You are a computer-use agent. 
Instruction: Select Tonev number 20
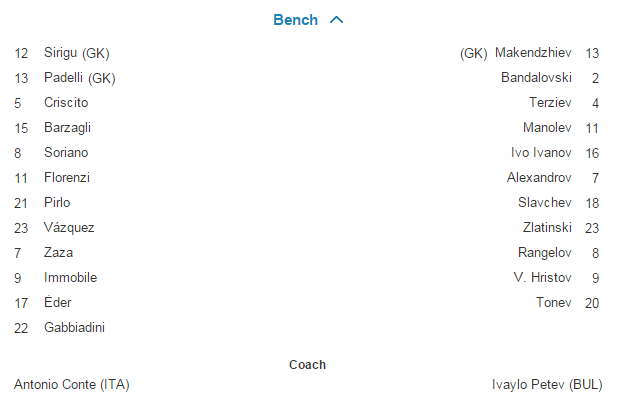coord(553,303)
